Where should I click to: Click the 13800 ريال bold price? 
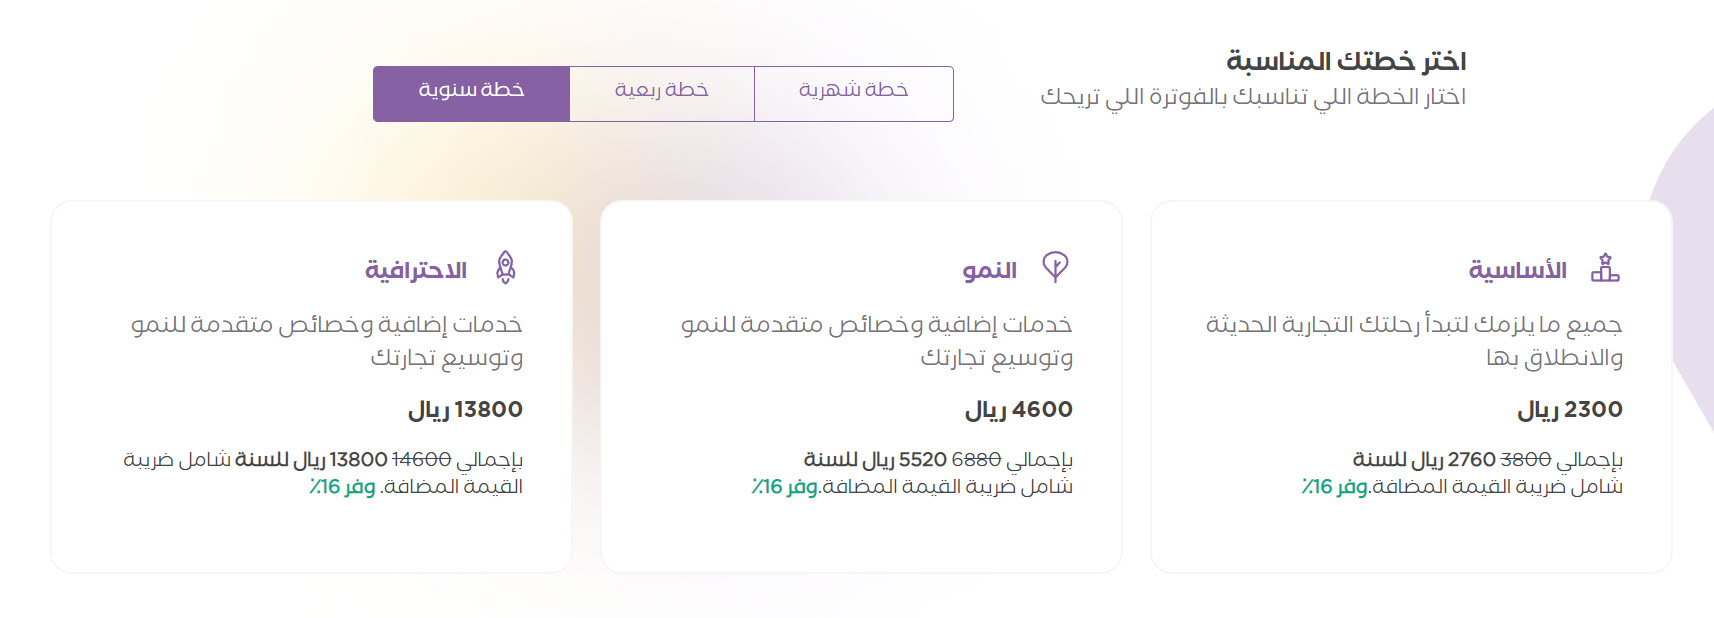[x=465, y=410]
